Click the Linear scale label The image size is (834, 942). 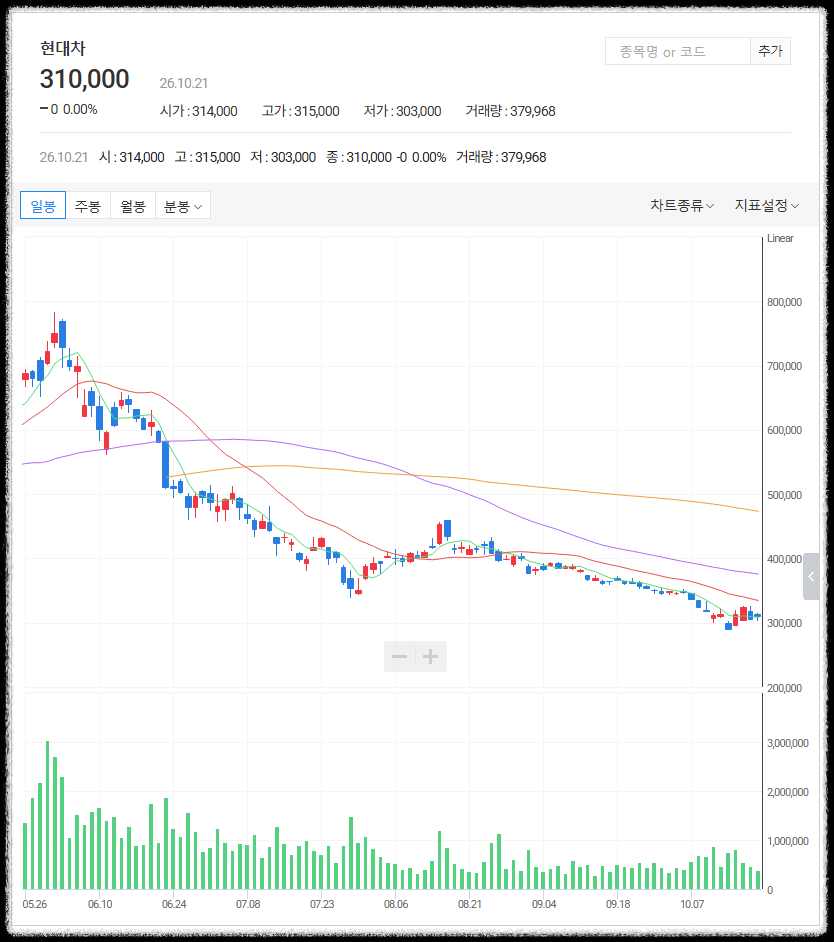coord(780,238)
